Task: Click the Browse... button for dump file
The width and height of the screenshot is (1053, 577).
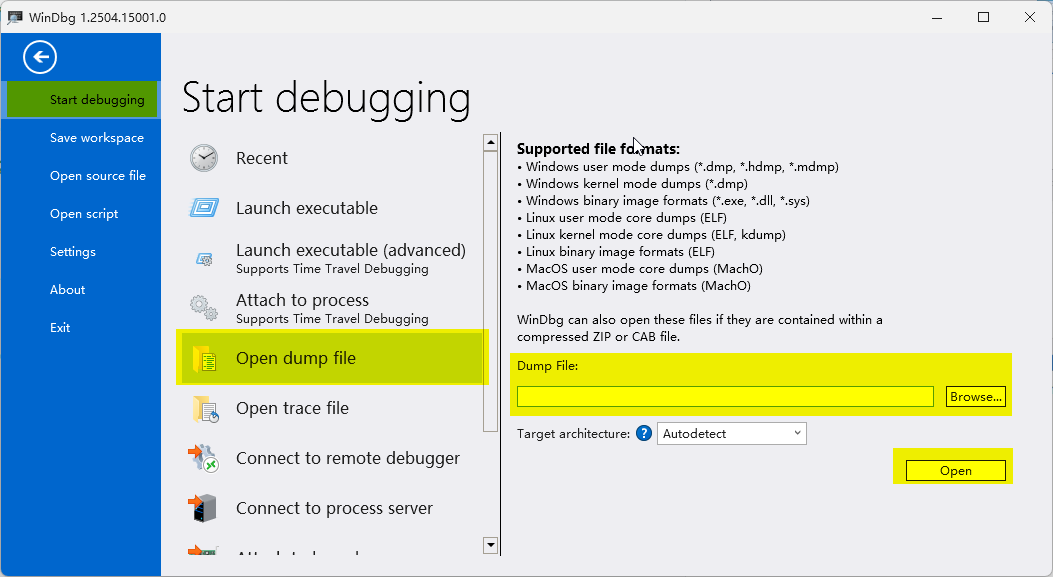Action: [x=976, y=397]
